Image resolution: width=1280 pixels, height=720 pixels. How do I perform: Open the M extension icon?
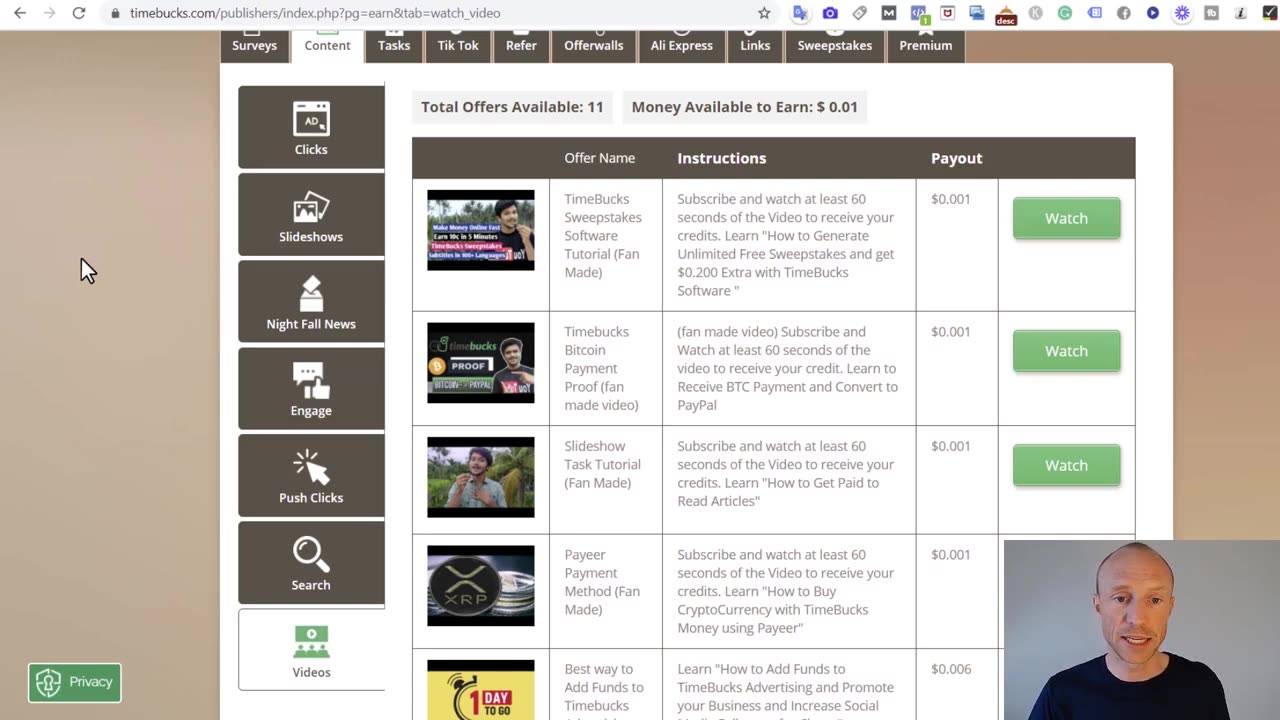[889, 13]
